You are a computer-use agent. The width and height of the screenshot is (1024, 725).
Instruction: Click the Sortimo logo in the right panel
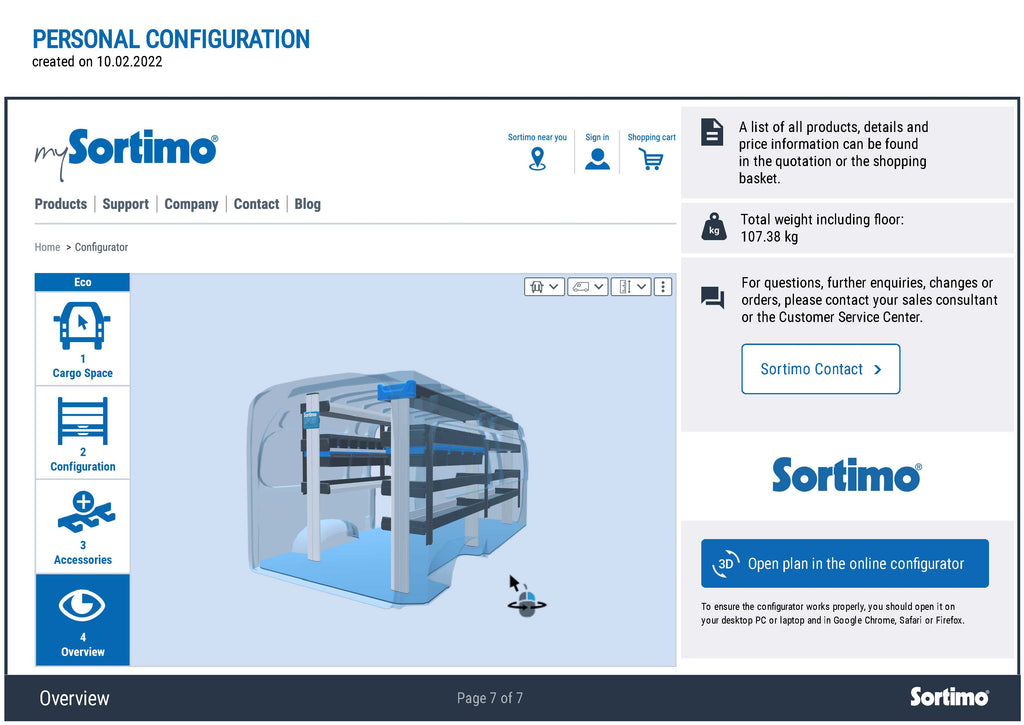(x=846, y=475)
